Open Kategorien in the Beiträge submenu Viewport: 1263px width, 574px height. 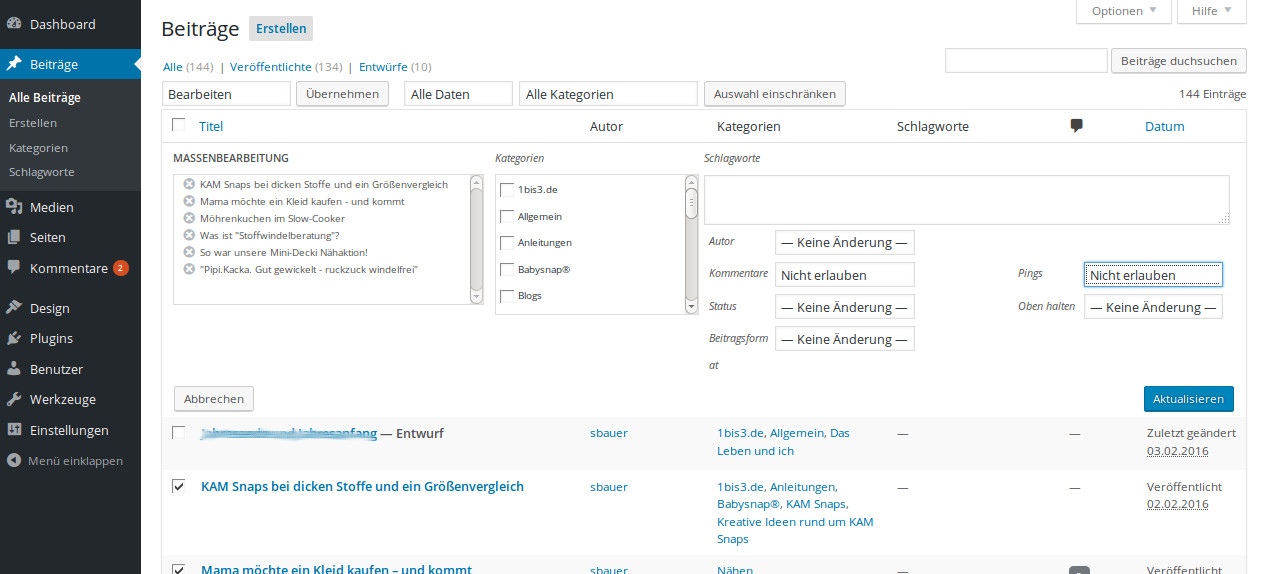(x=38, y=147)
